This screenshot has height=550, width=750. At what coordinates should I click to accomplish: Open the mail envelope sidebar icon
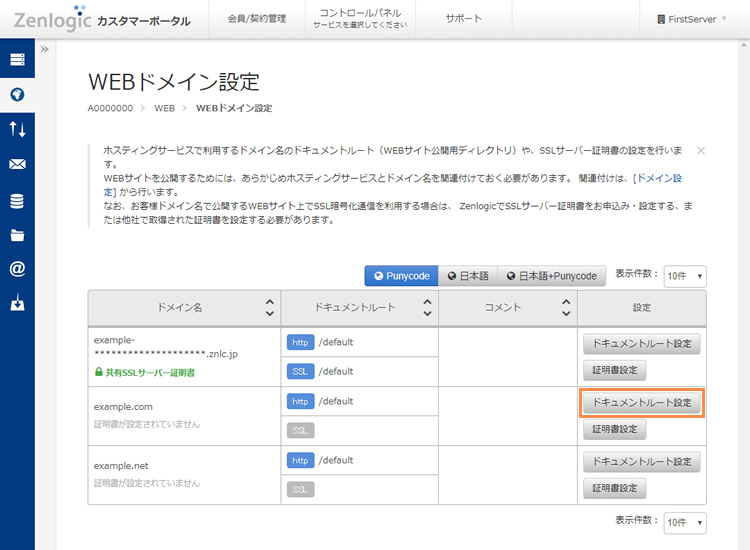[x=17, y=165]
